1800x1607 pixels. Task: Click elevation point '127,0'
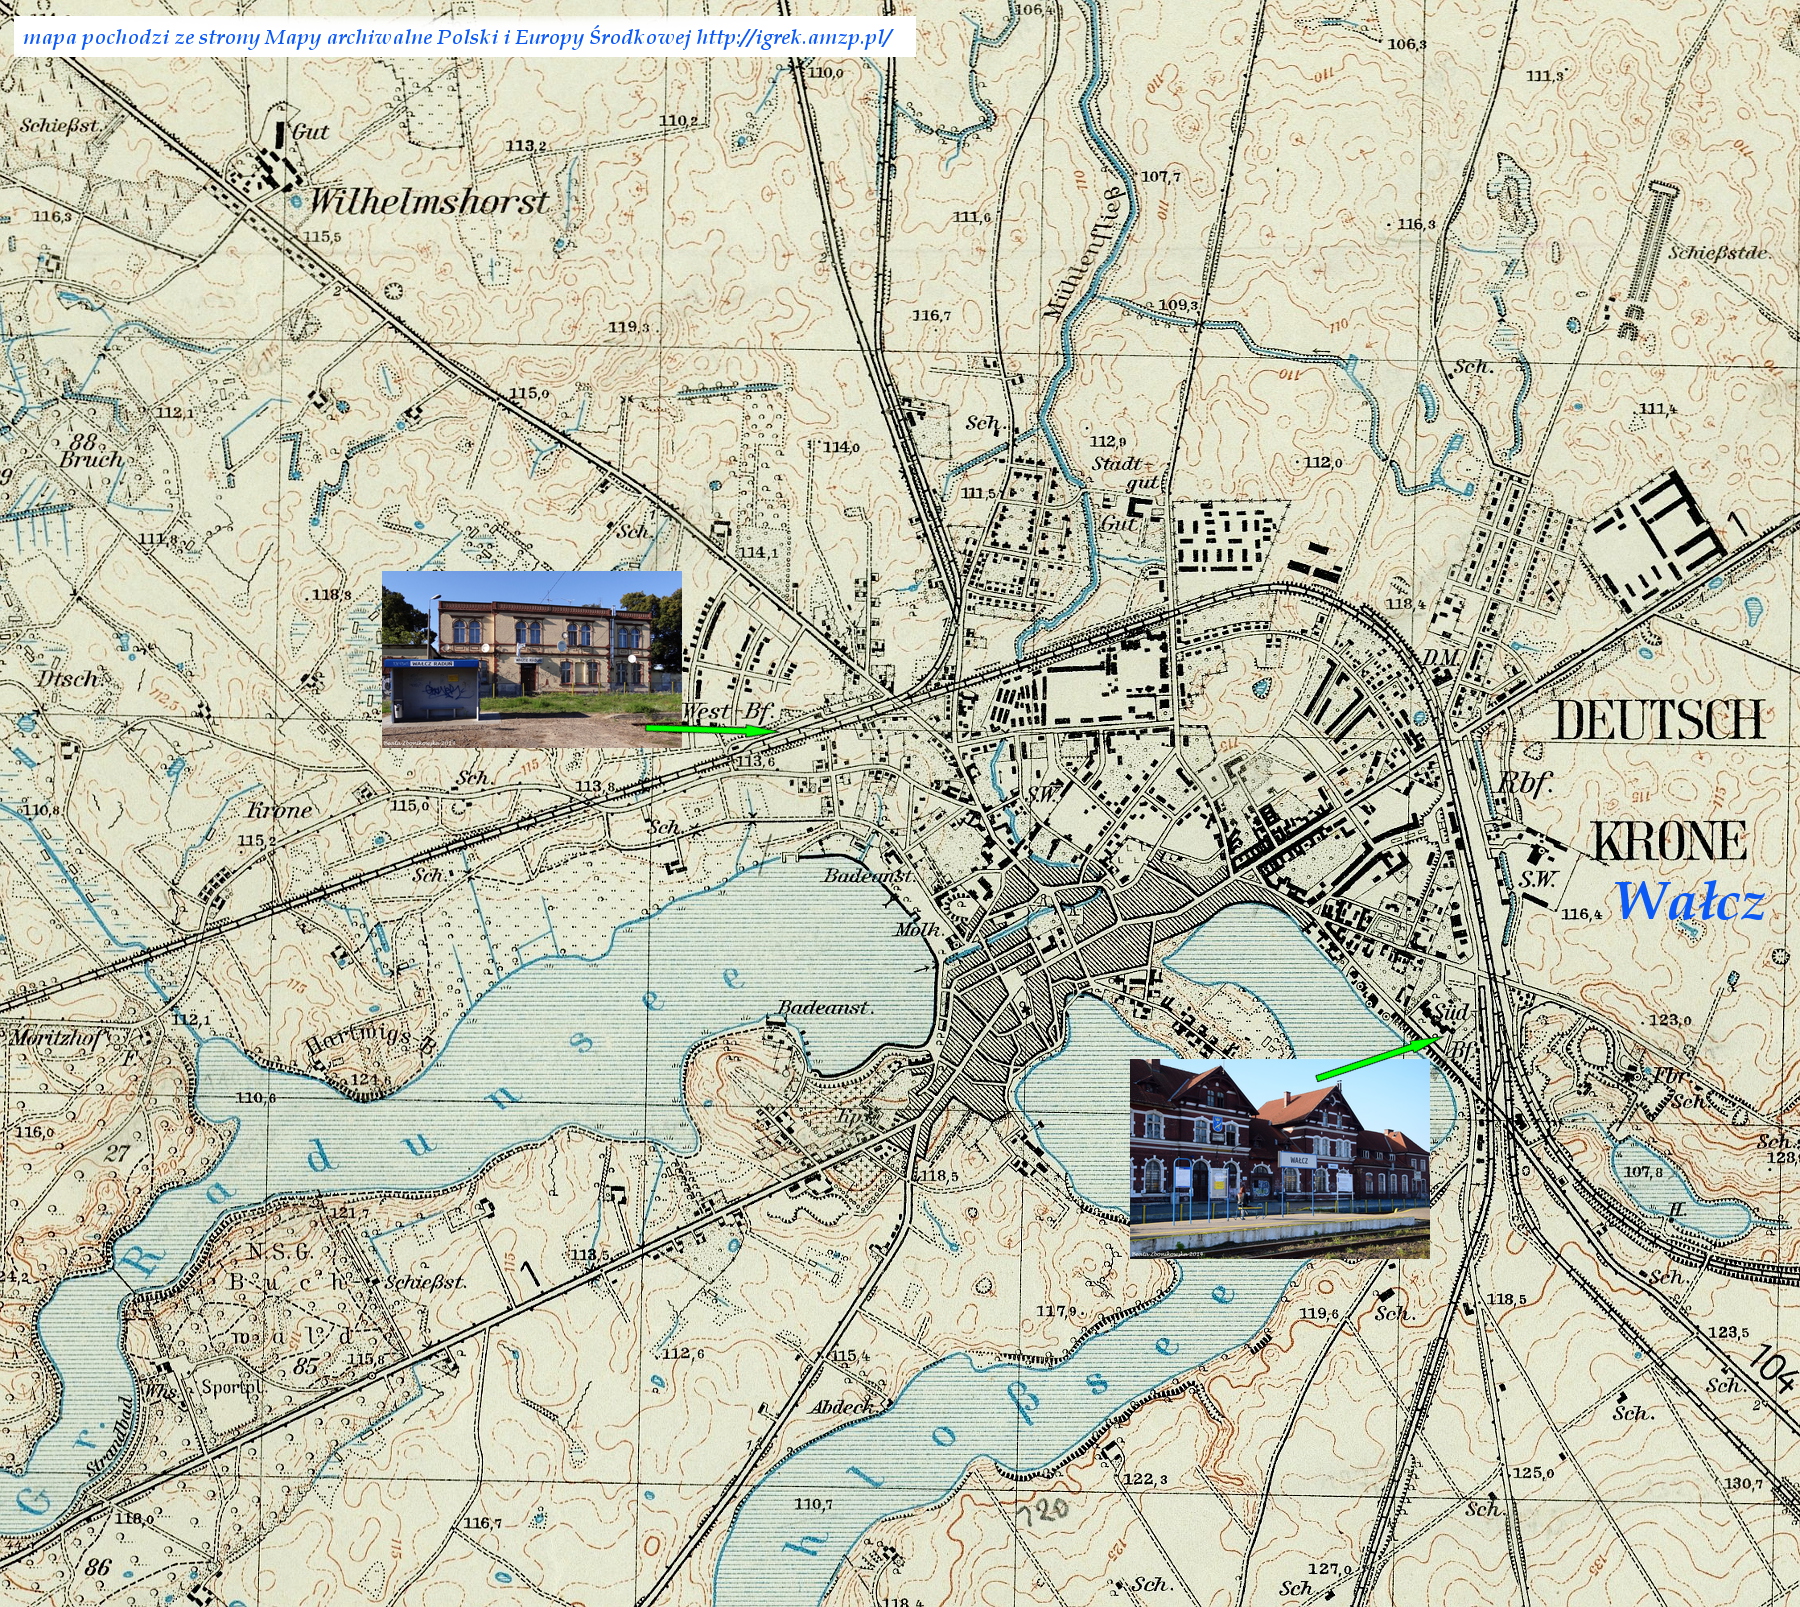[1330, 1569]
